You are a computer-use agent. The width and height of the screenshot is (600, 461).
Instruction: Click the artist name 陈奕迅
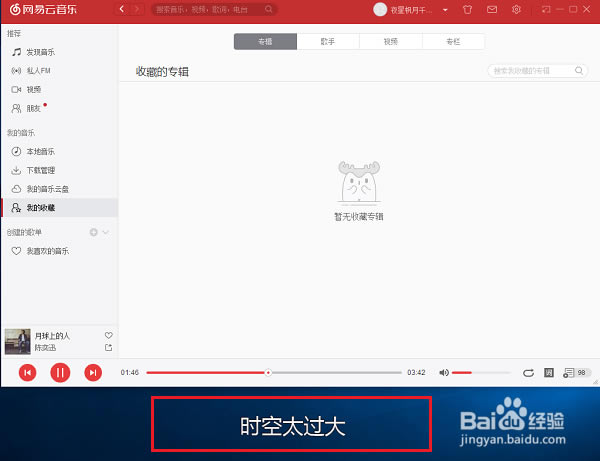45,347
